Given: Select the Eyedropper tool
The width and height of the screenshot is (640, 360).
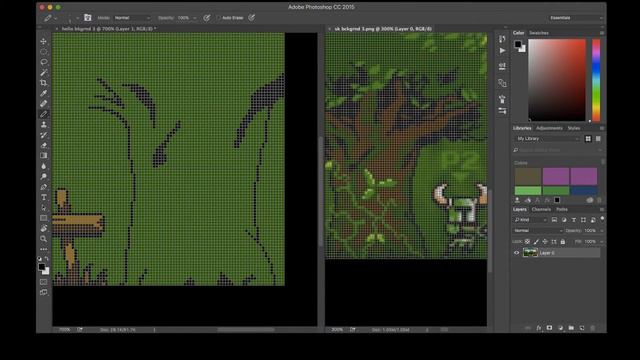Looking at the screenshot, I should pyautogui.click(x=44, y=93).
